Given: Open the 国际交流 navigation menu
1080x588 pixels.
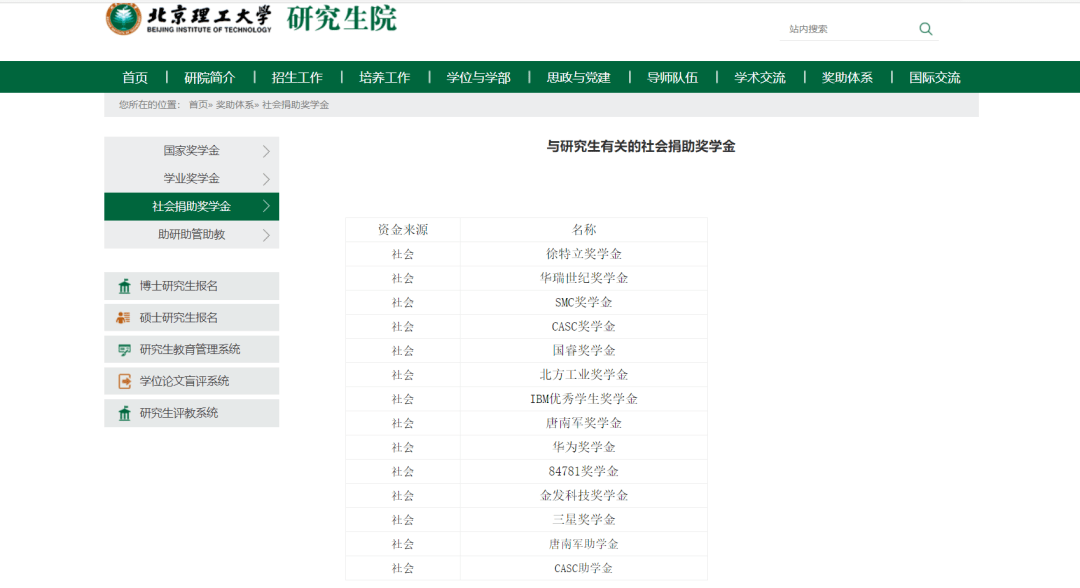Looking at the screenshot, I should (x=933, y=76).
